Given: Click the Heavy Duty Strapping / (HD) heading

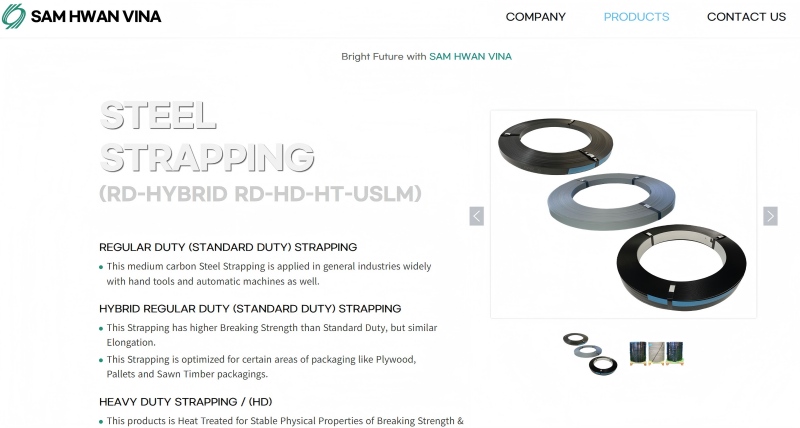Looking at the screenshot, I should (186, 402).
